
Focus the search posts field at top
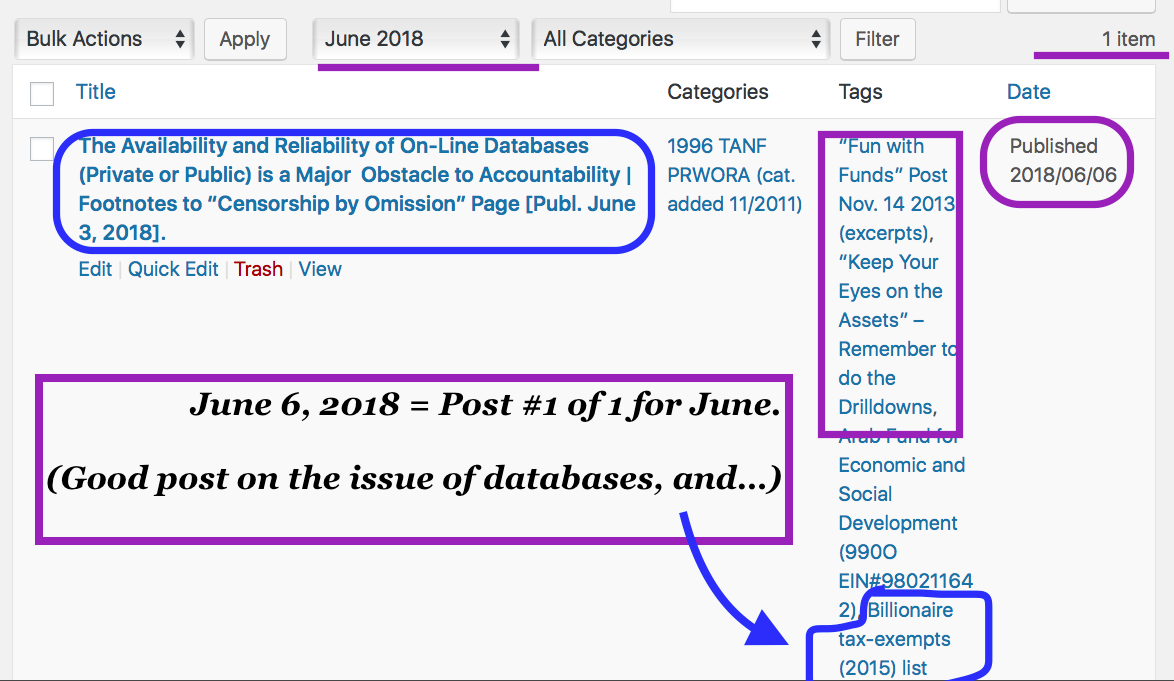coord(834,4)
